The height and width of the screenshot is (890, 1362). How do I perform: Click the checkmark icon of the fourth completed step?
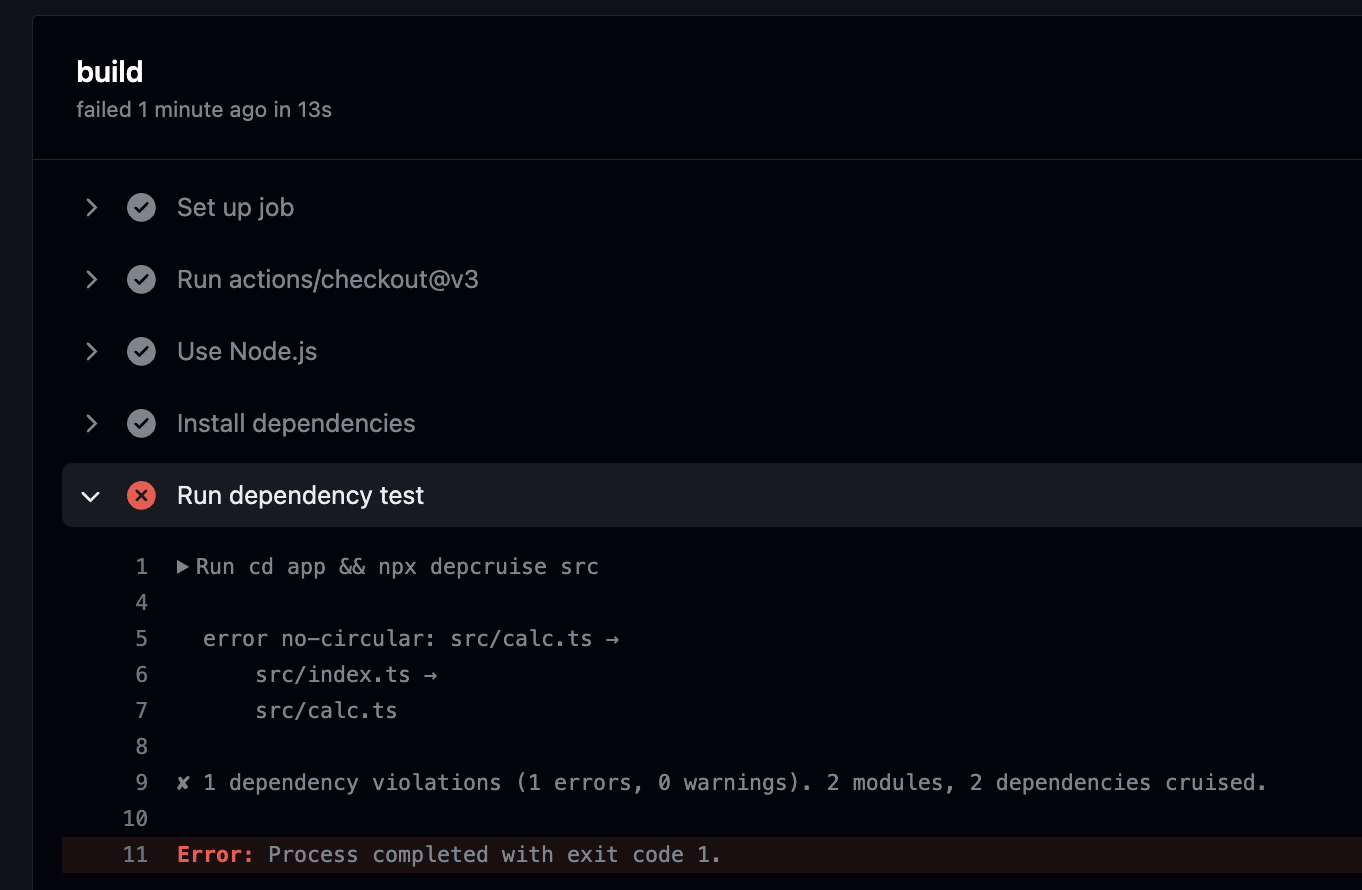pyautogui.click(x=141, y=423)
